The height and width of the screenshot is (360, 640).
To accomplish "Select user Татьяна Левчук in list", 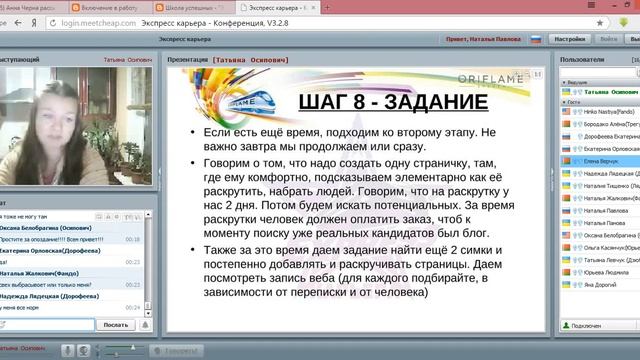I will [x=600, y=260].
